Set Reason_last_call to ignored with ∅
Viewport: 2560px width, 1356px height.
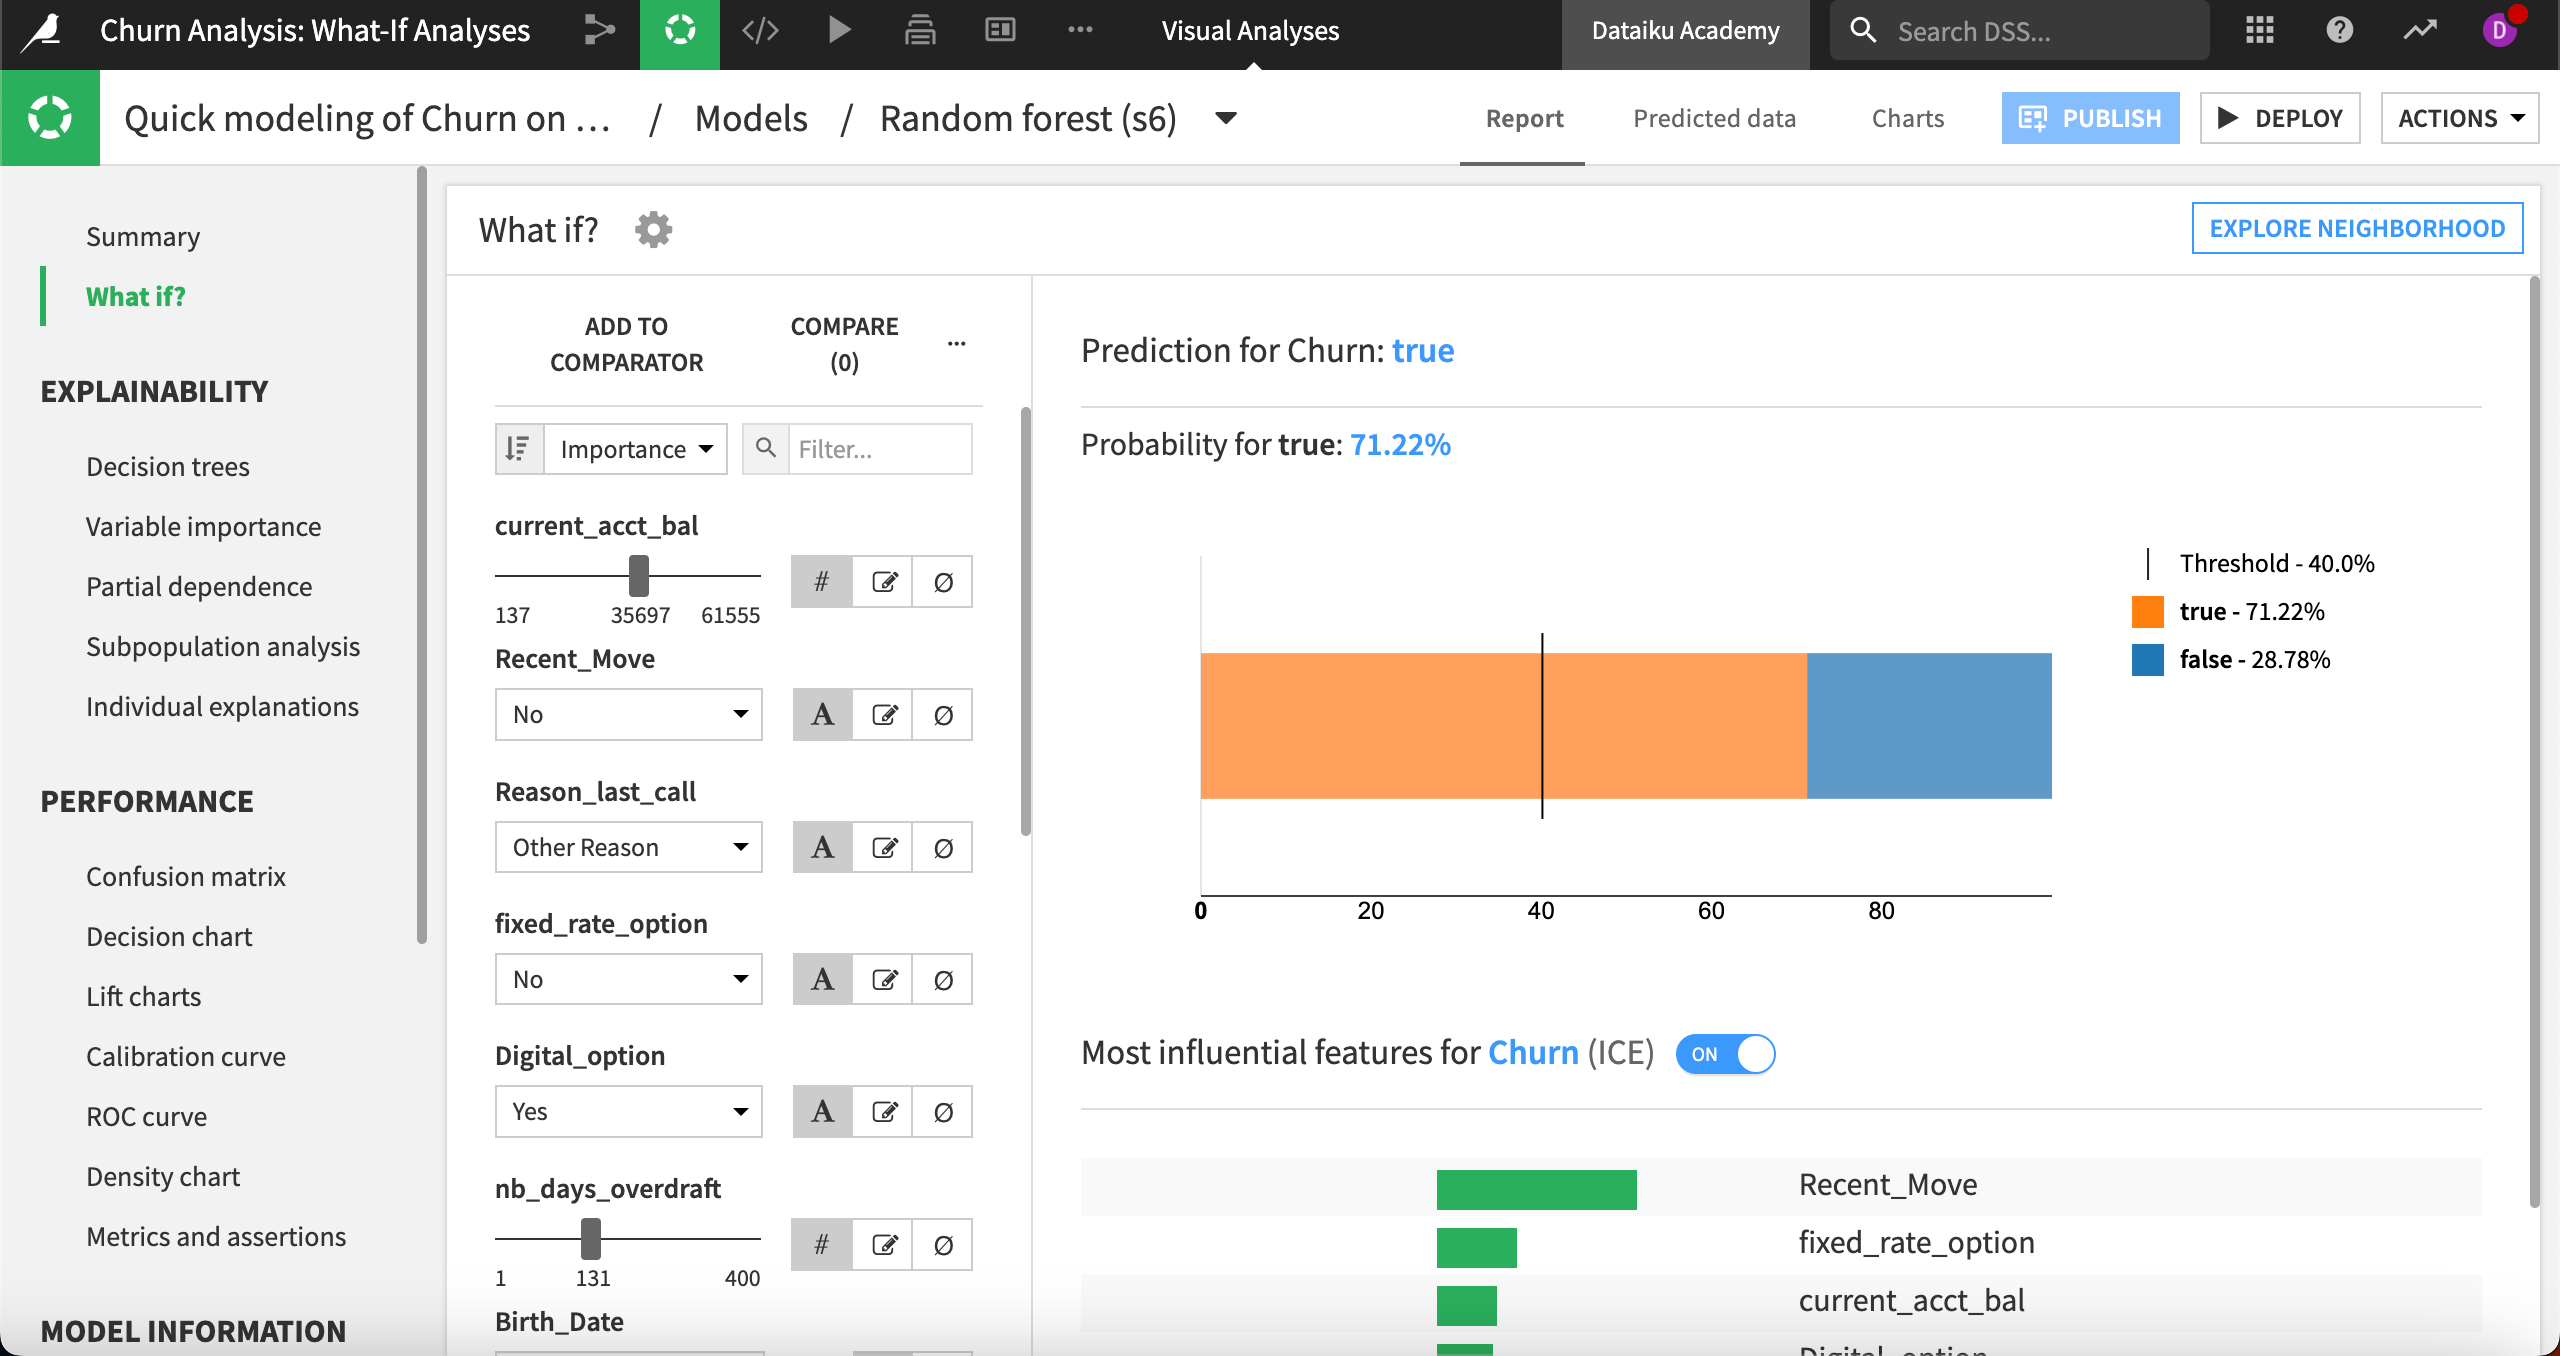943,848
